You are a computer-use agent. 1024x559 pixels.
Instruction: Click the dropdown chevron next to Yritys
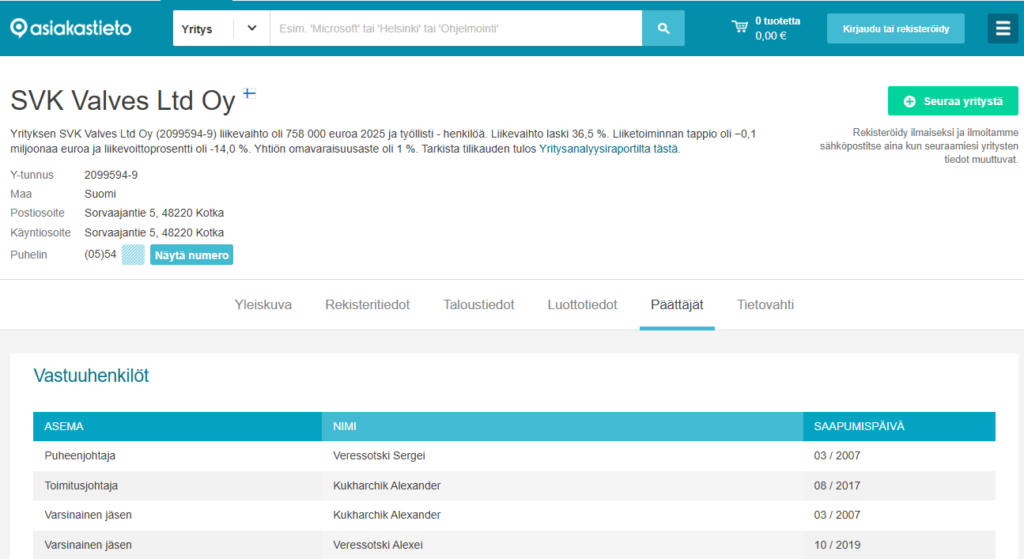coord(252,28)
